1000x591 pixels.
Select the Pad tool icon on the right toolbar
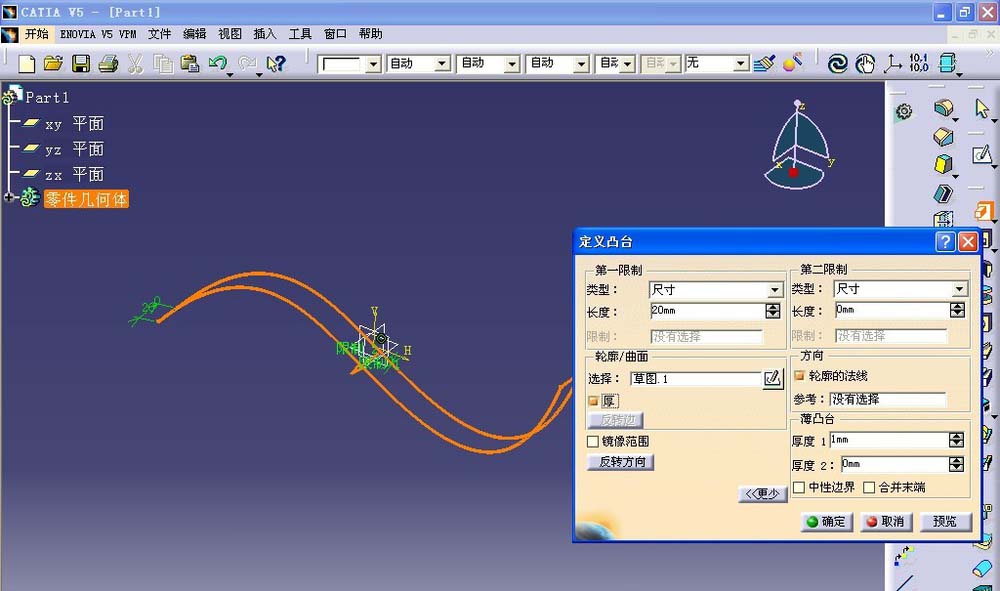943,108
